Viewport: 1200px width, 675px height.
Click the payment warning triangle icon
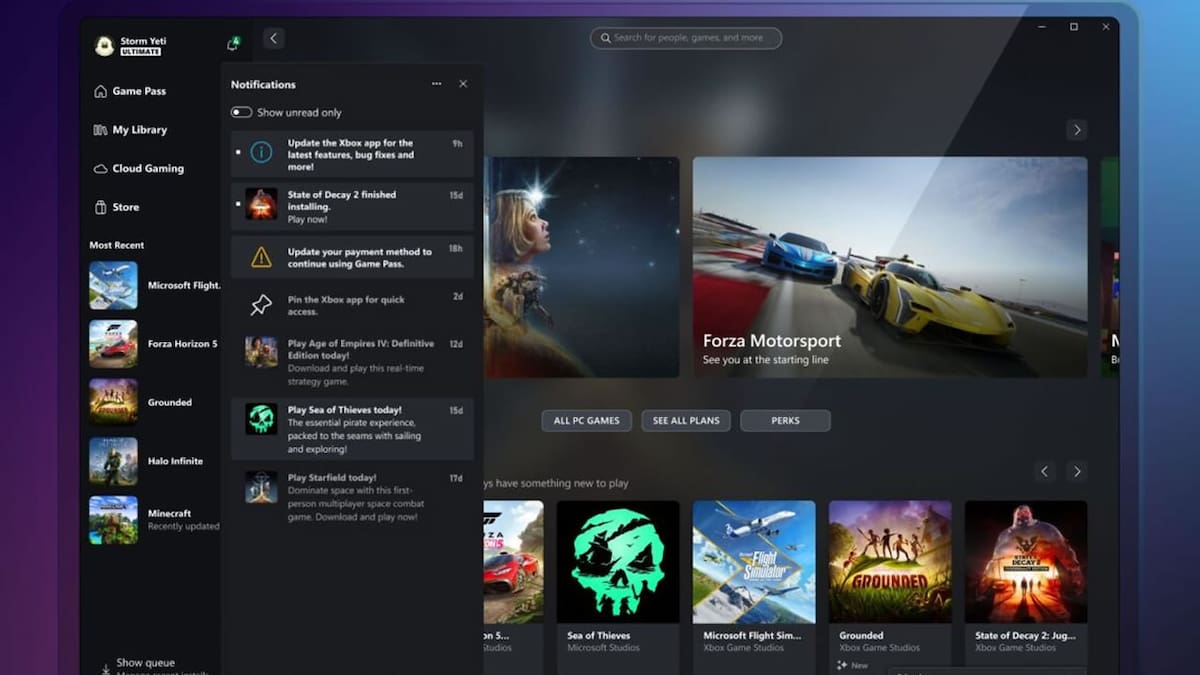click(x=261, y=257)
